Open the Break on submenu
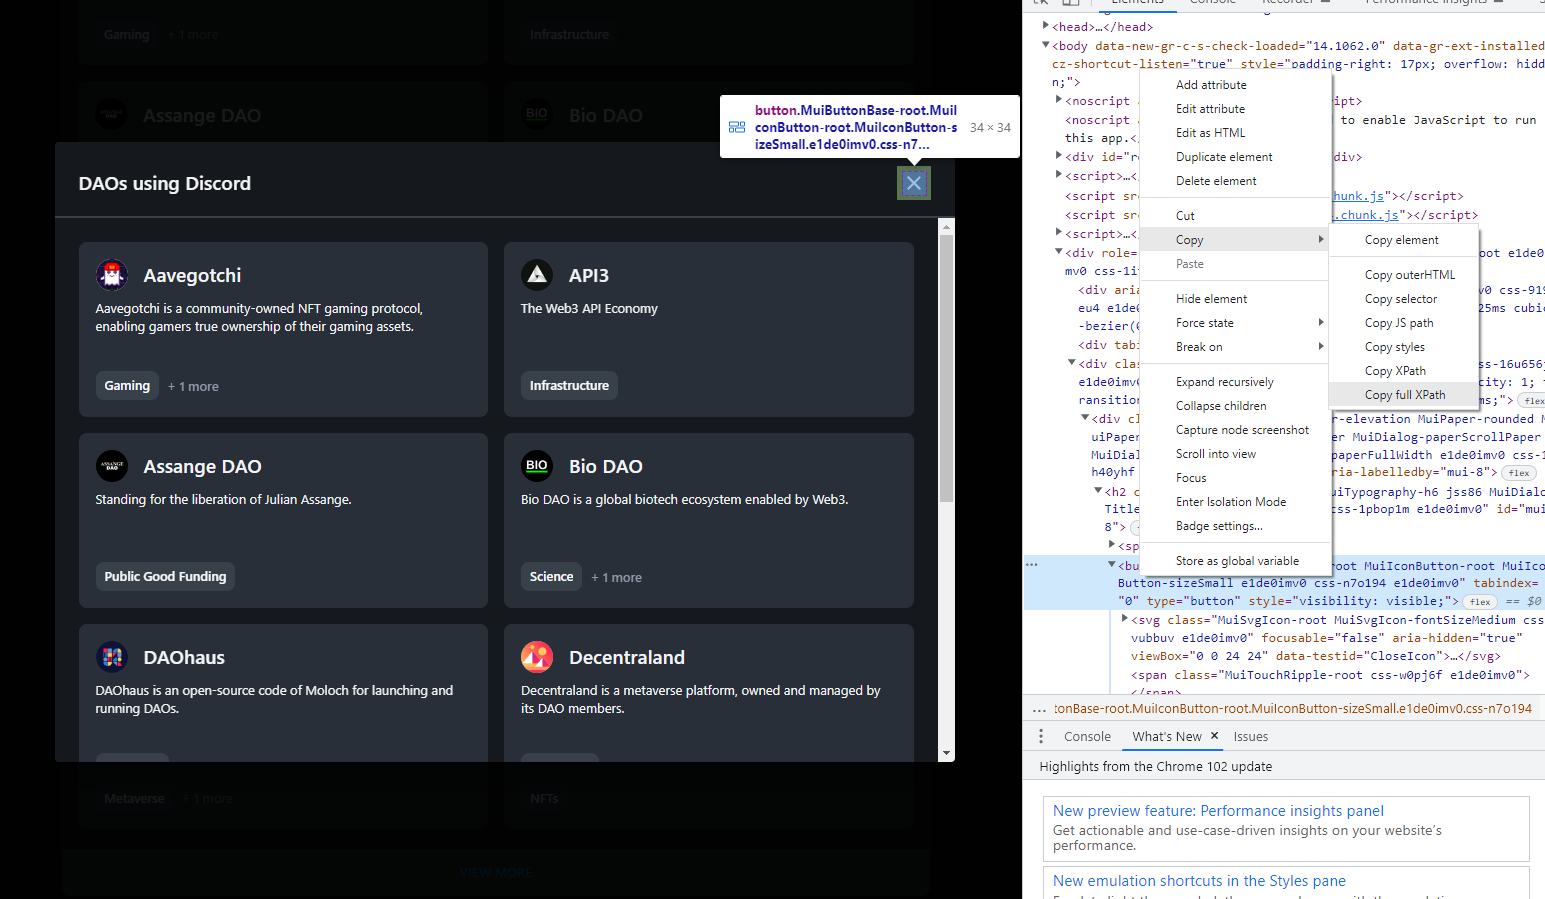The width and height of the screenshot is (1545, 899). pos(1236,347)
